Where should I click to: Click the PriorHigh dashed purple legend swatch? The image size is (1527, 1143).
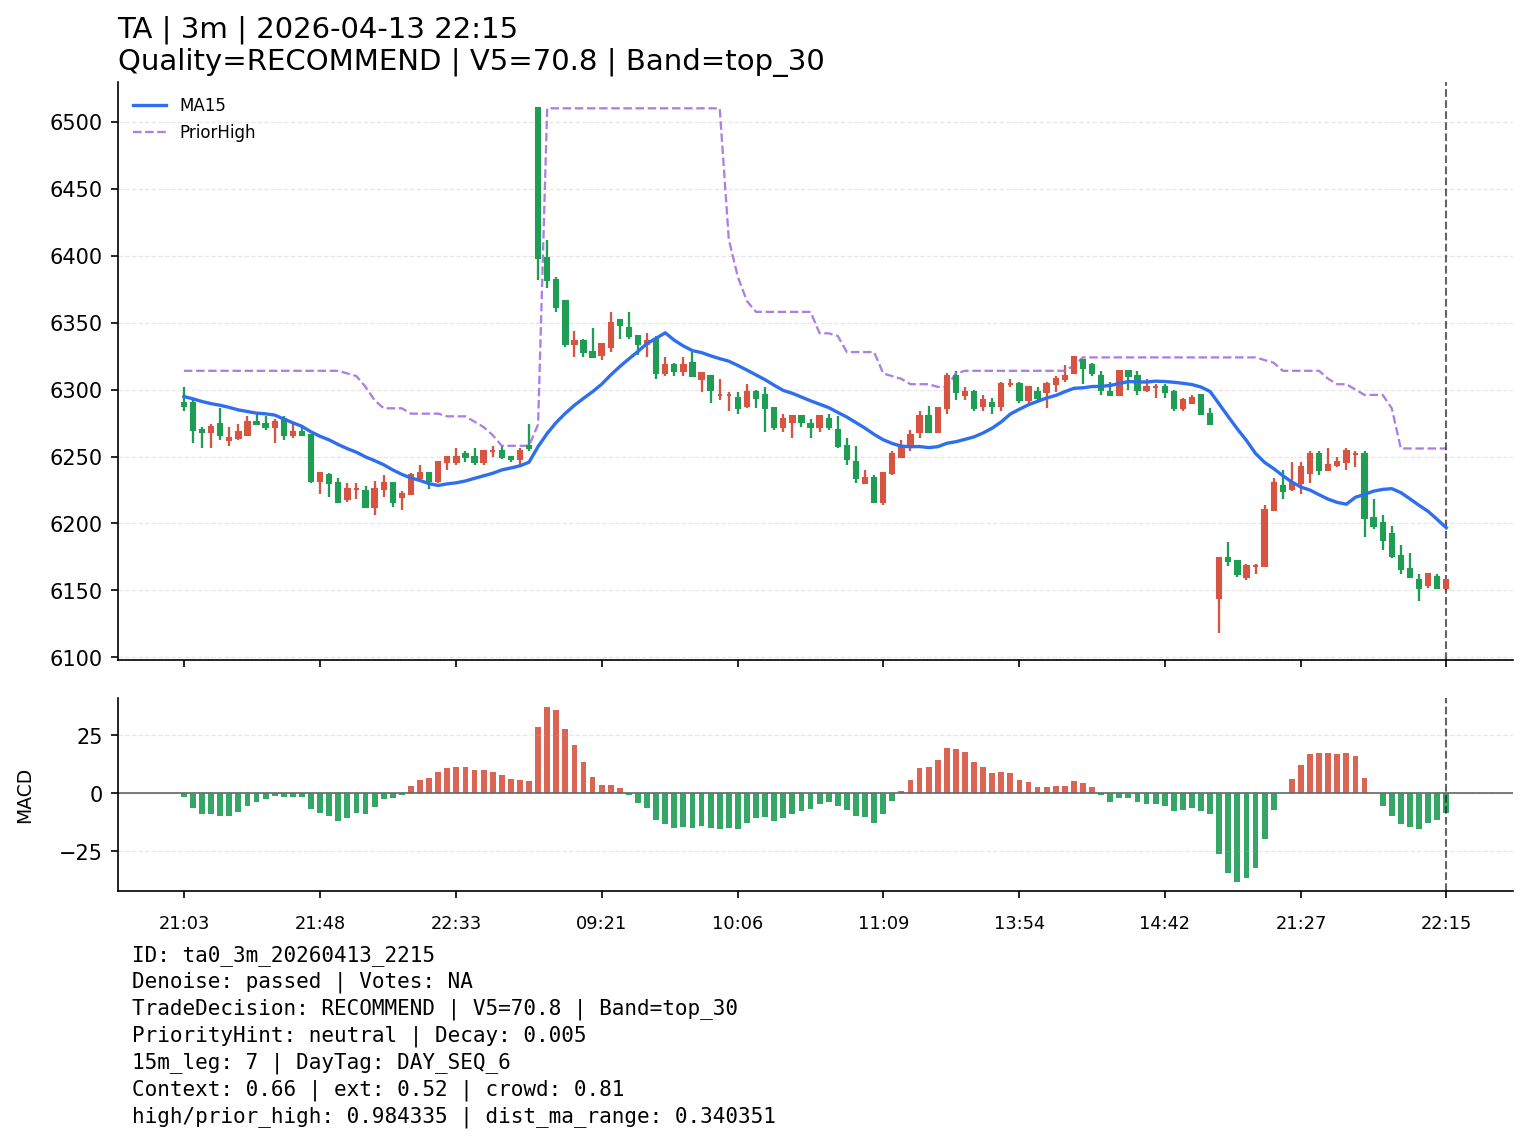(150, 132)
